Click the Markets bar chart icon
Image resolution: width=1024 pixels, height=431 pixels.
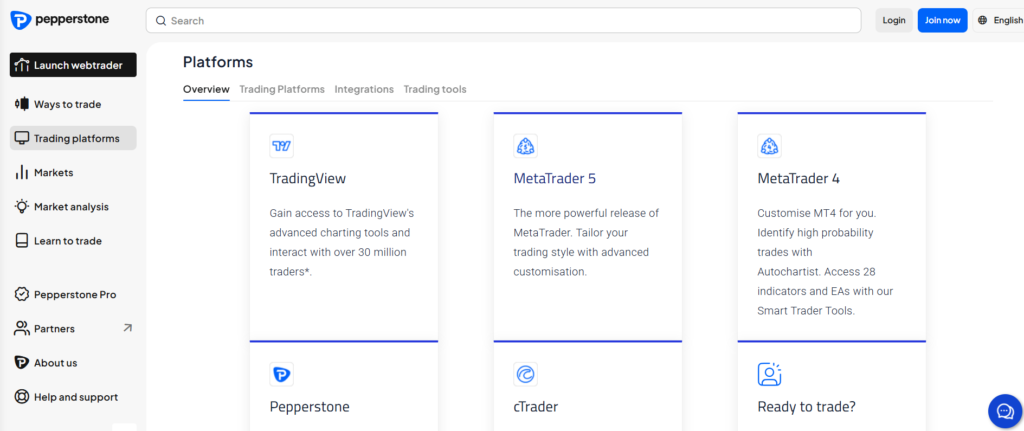(22, 172)
